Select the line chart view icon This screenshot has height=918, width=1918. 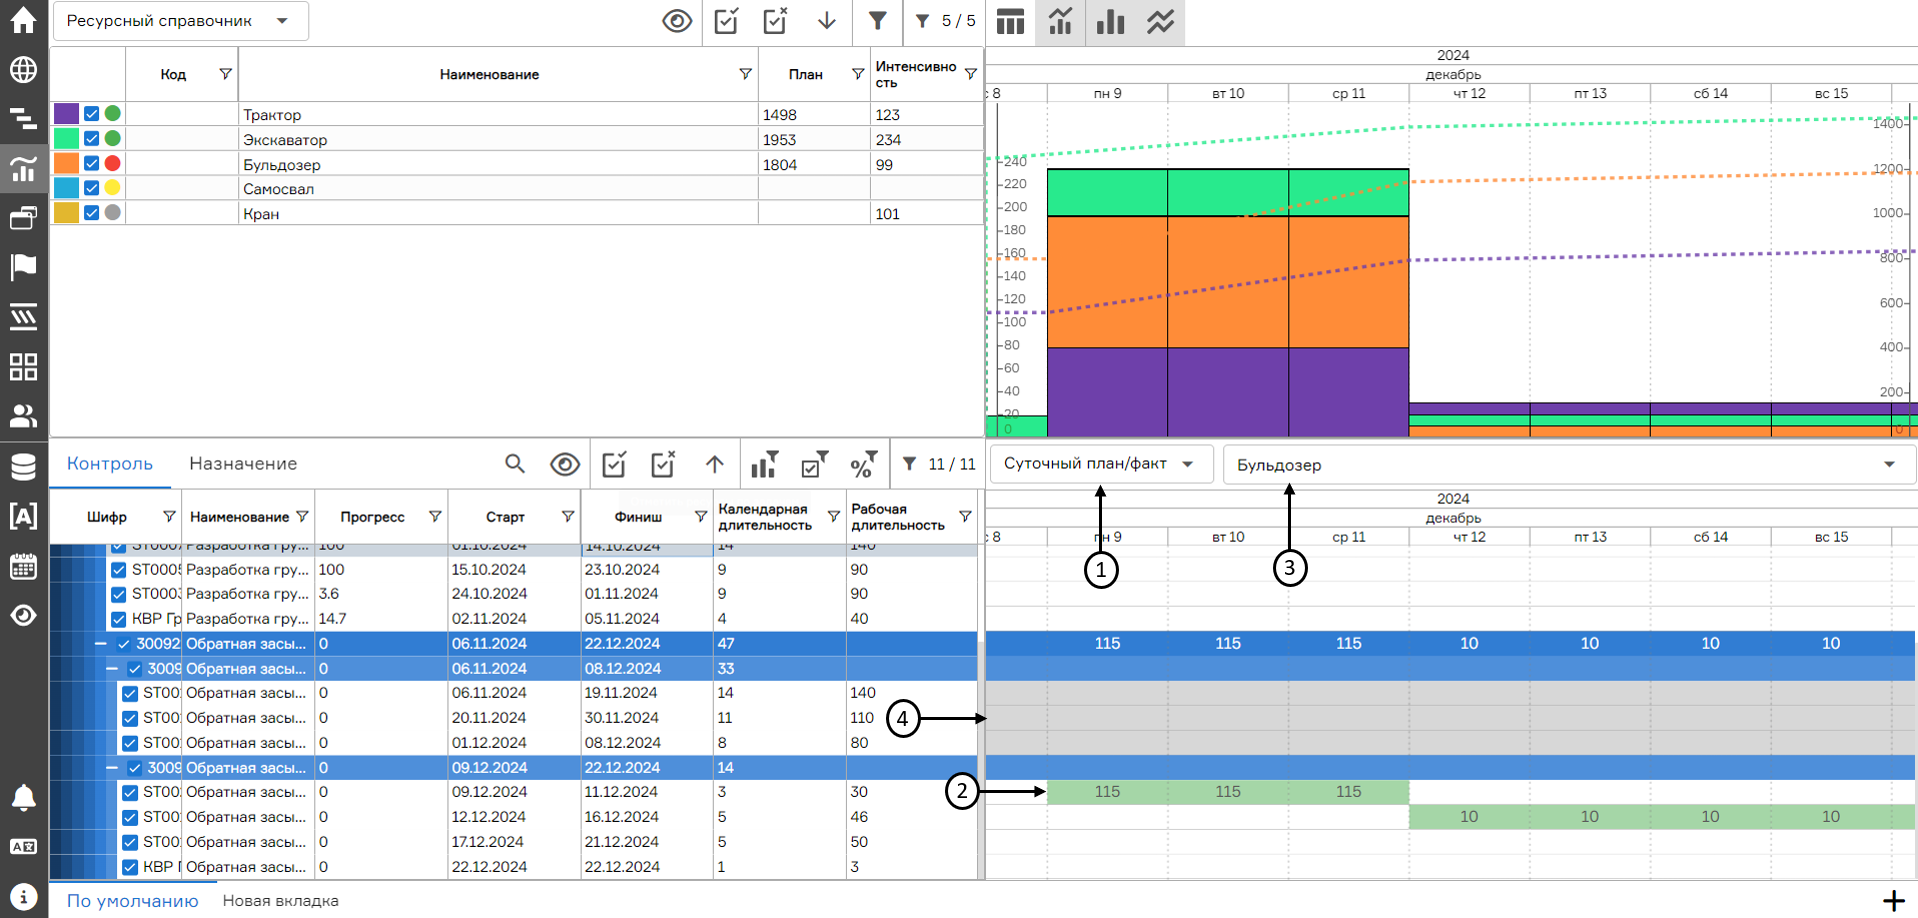click(x=1160, y=21)
